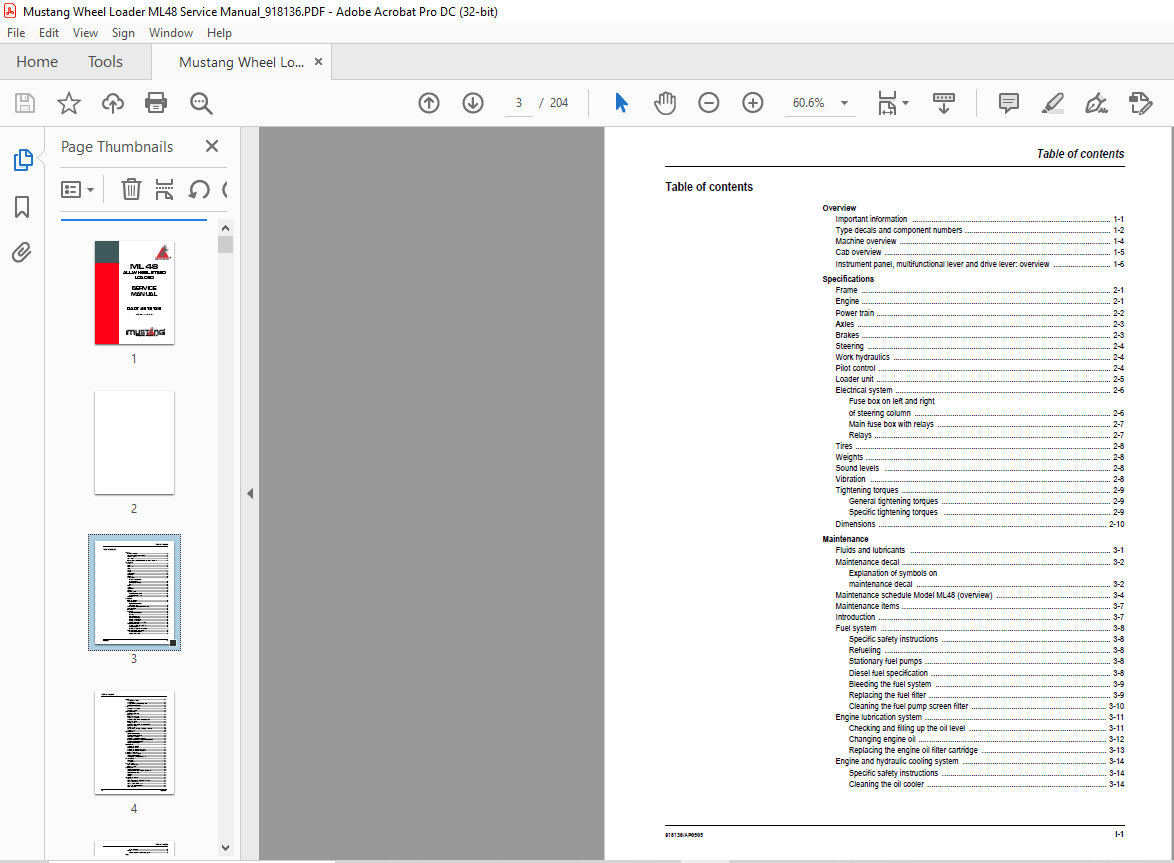Click 'Refueling' contents entry
This screenshot has height=863, width=1174.
pyautogui.click(x=865, y=650)
